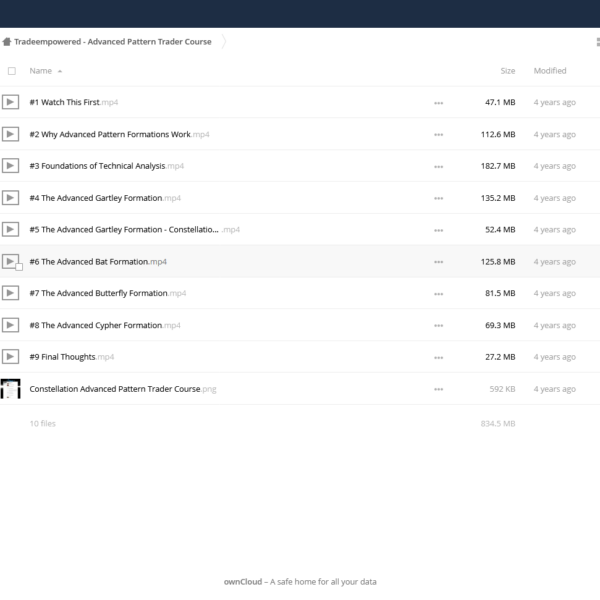The image size is (600, 600).
Task: Click video icon for #7 The Advanced Butterfly Formation
Action: (x=10, y=293)
